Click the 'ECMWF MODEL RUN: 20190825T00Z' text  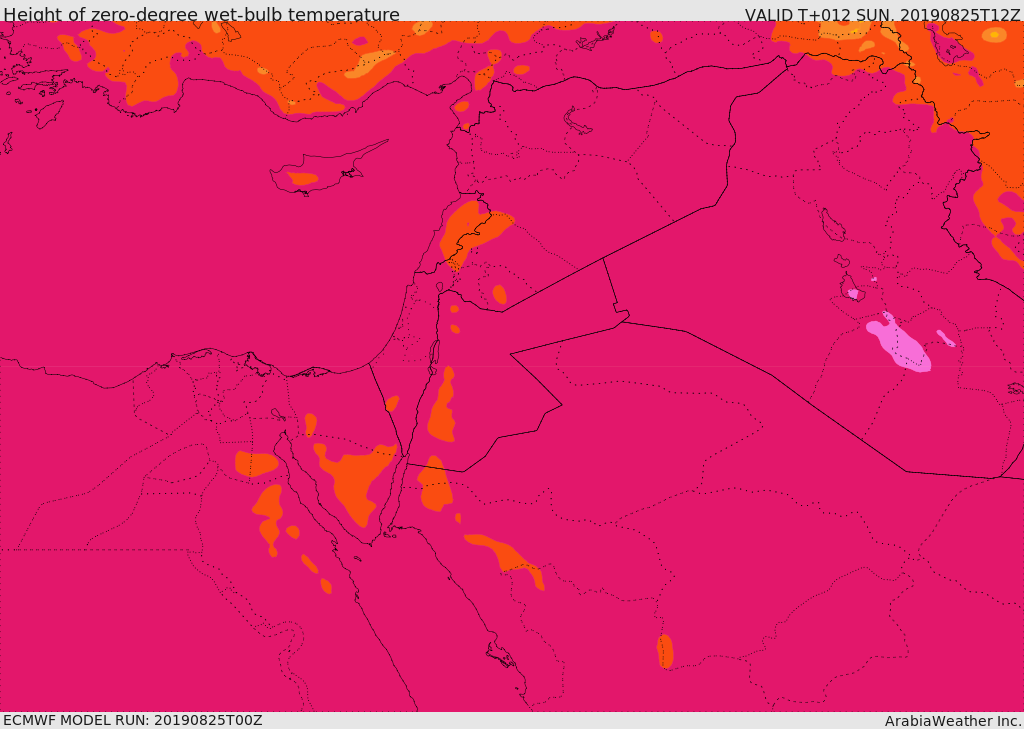(x=133, y=721)
